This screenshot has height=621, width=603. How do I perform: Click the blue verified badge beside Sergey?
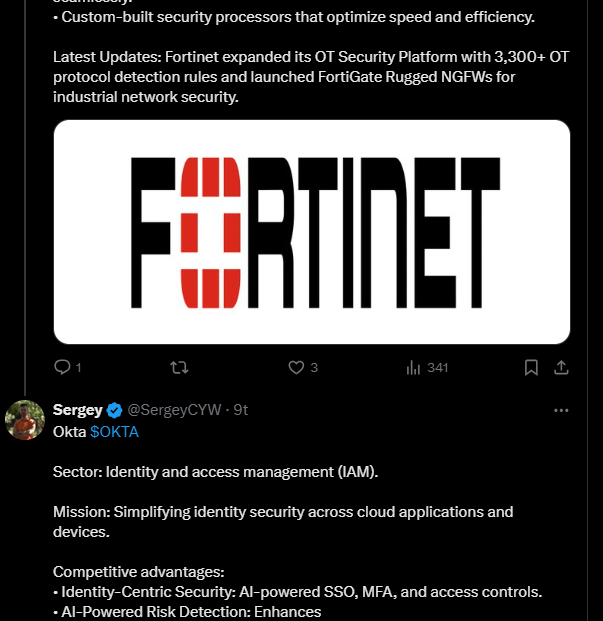coord(115,410)
